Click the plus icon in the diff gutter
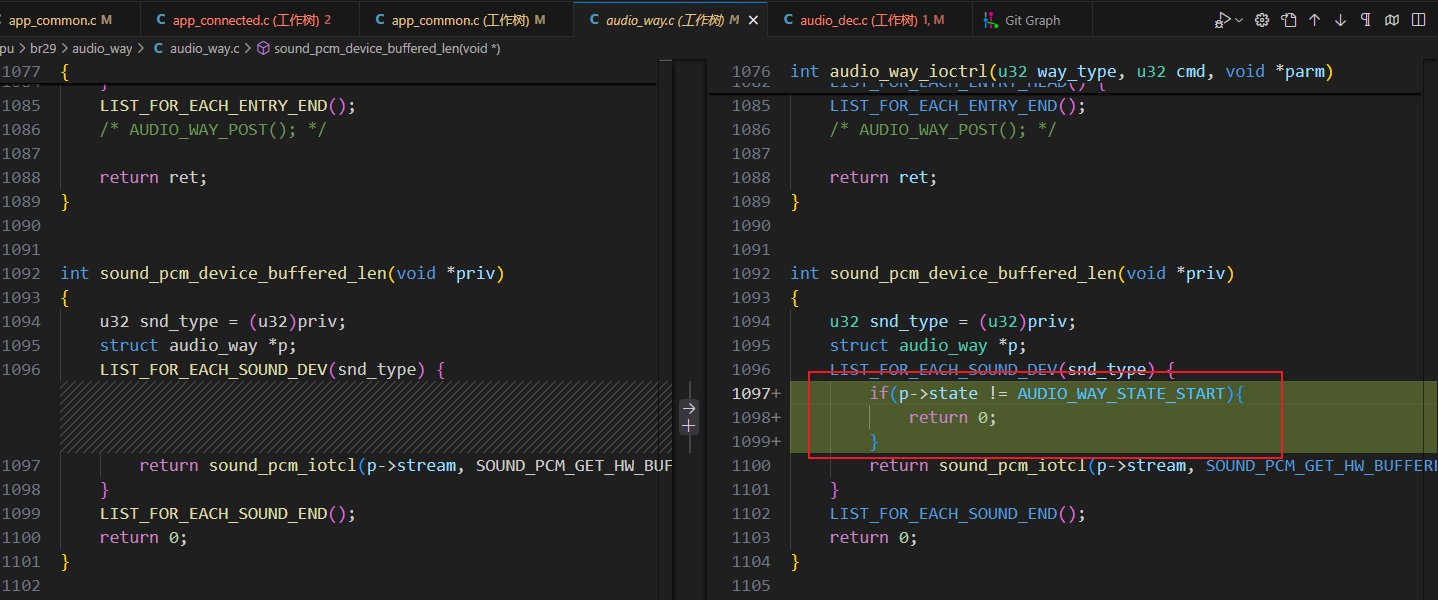Viewport: 1438px width, 600px height. coord(688,426)
